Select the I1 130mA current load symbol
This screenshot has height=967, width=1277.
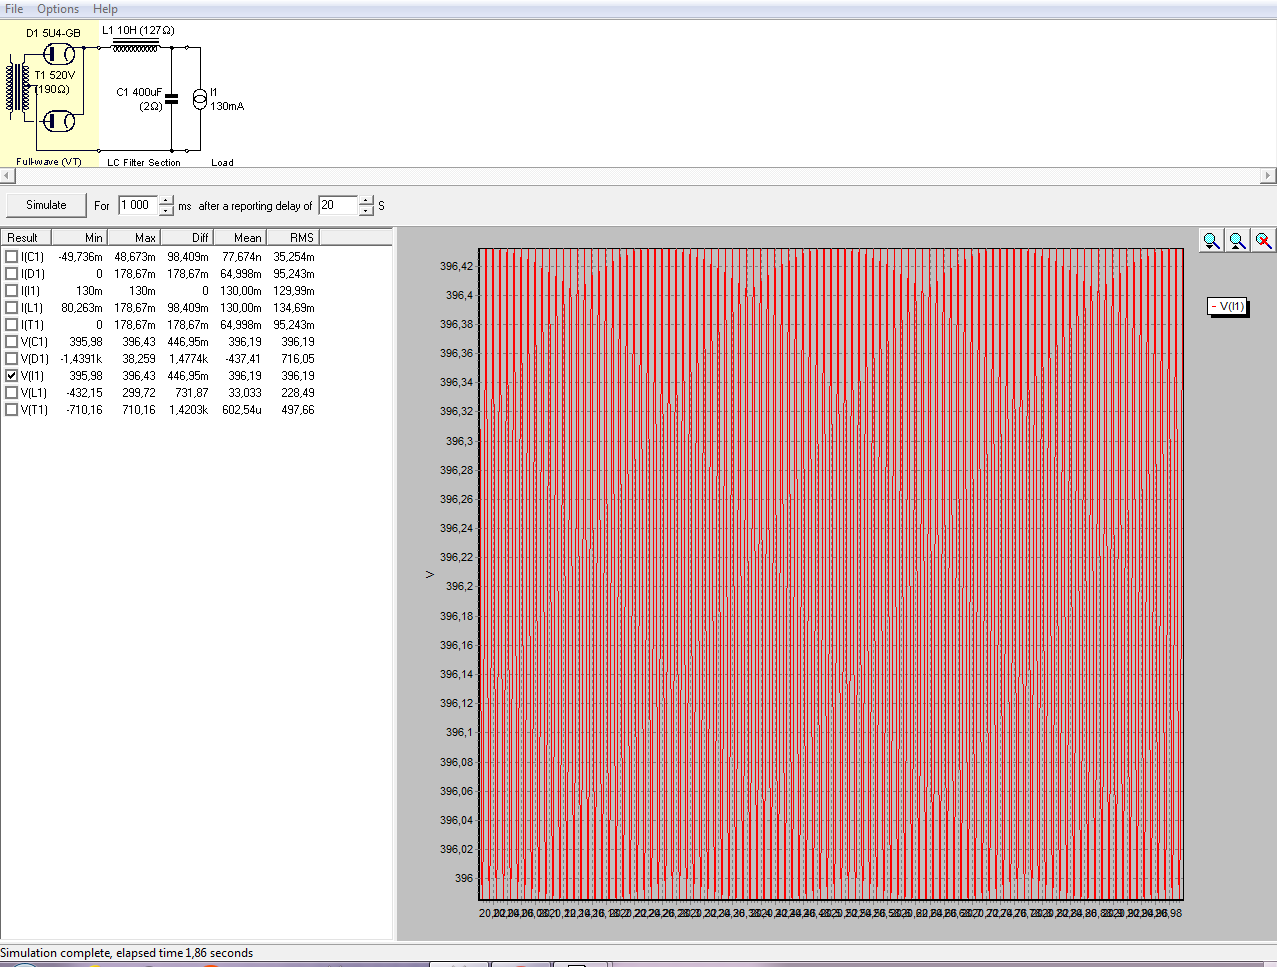tap(200, 98)
